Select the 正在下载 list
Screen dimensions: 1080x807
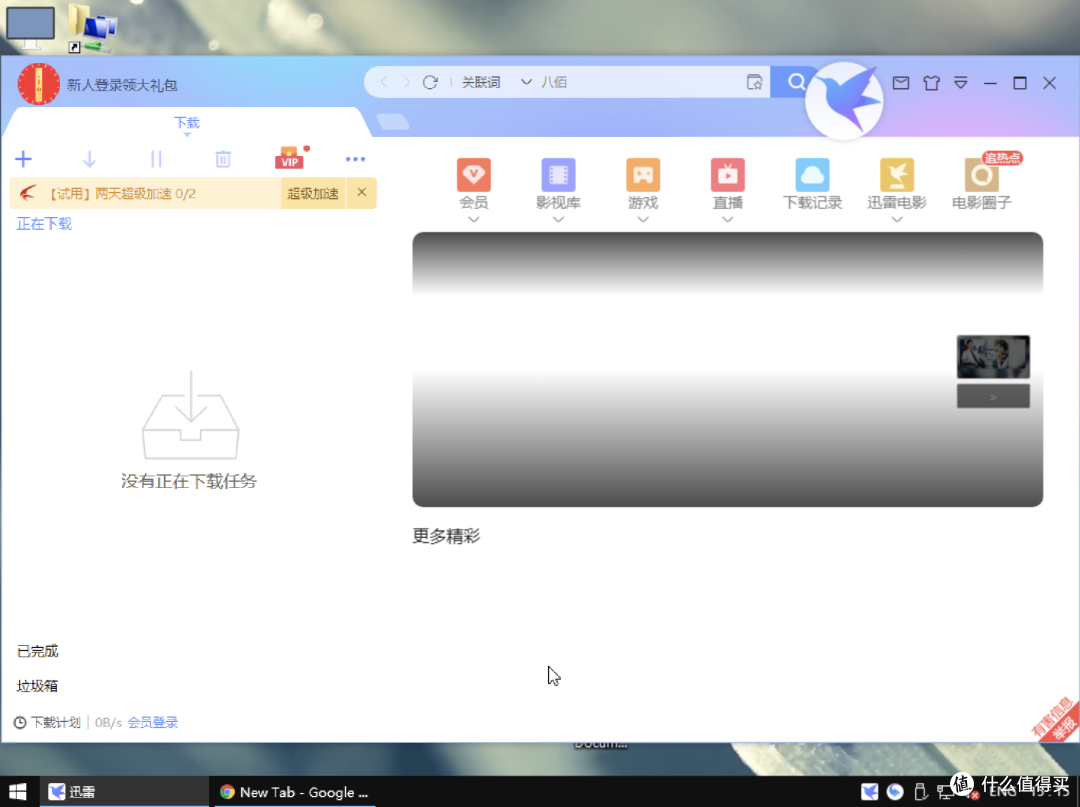click(44, 224)
